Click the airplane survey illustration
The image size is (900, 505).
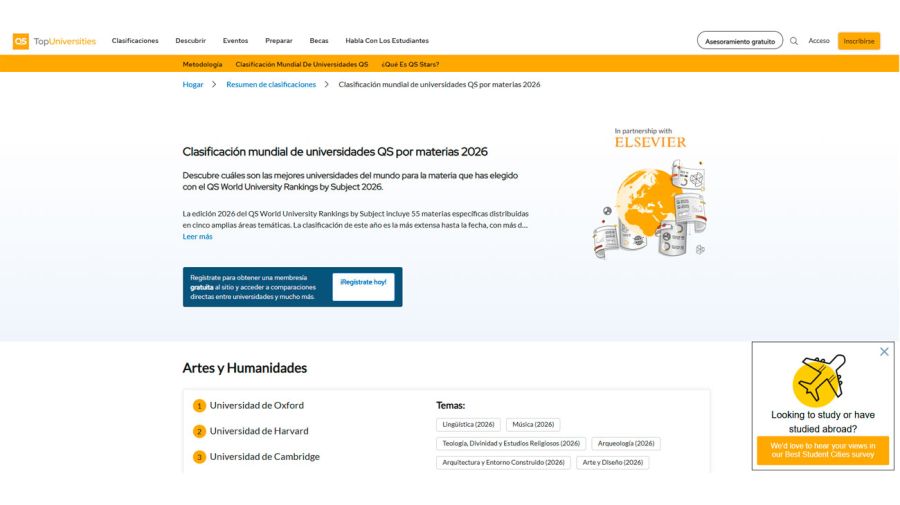point(820,378)
